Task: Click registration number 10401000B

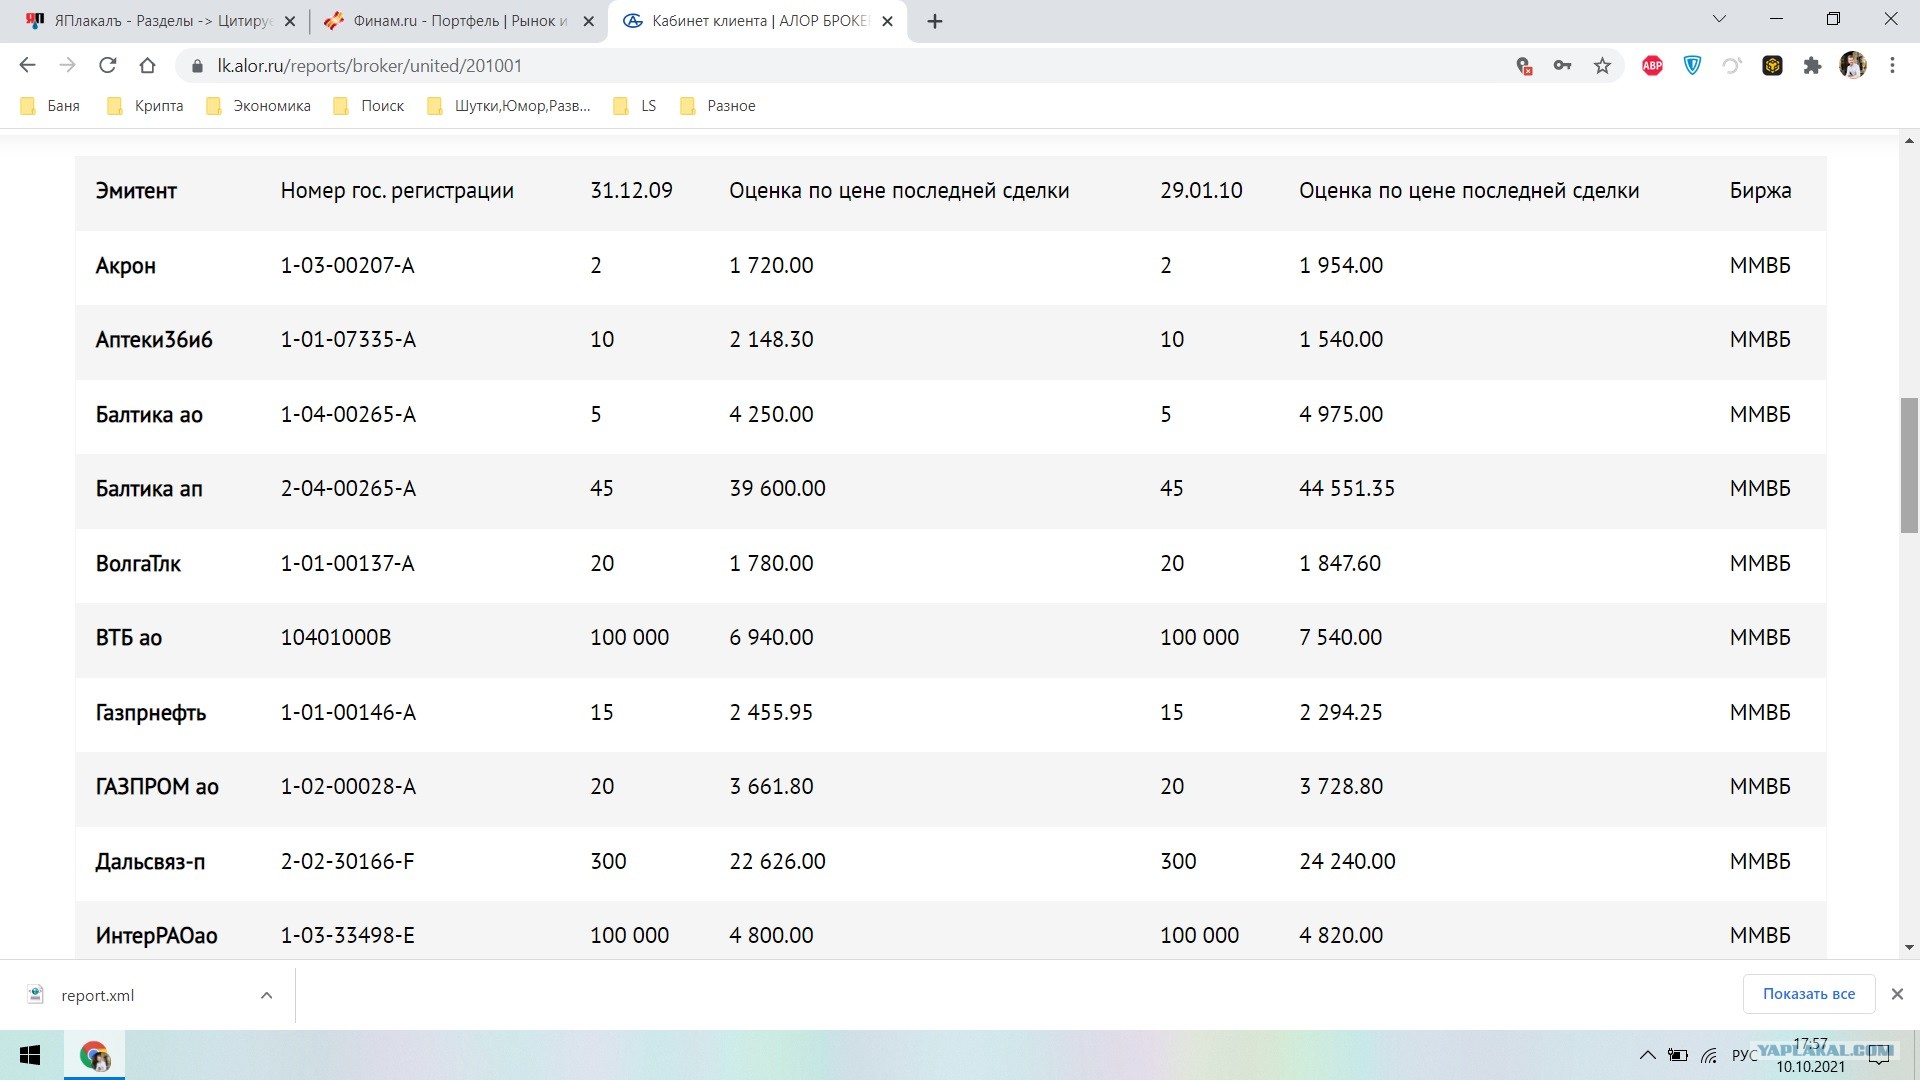Action: [x=336, y=638]
